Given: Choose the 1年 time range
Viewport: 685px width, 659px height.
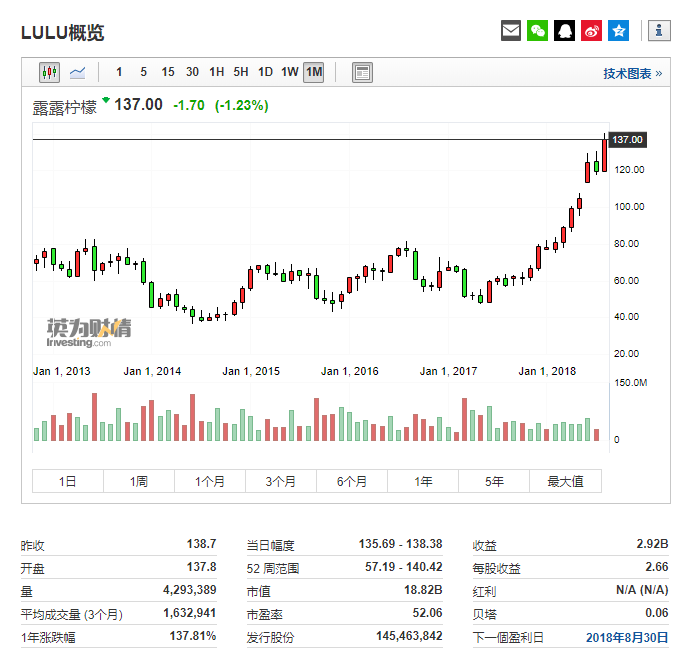Looking at the screenshot, I should 423,481.
